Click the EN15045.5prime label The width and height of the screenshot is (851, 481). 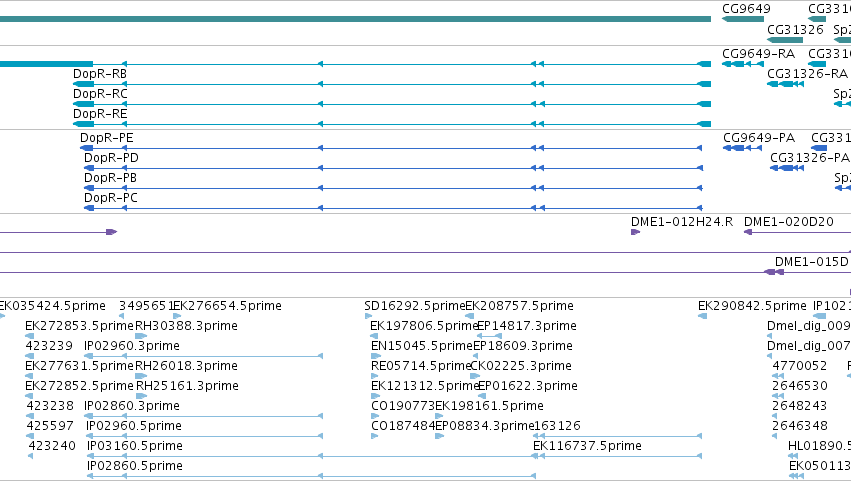[x=422, y=346]
